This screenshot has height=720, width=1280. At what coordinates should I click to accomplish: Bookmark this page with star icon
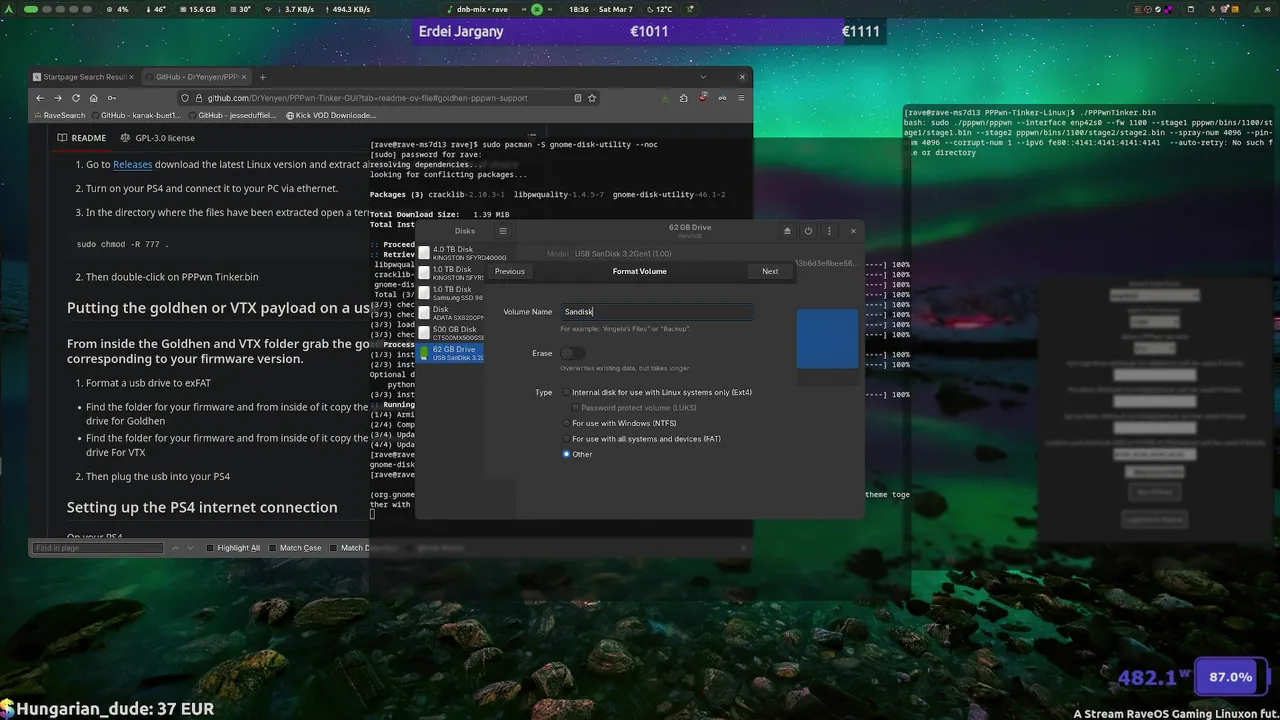(x=592, y=98)
